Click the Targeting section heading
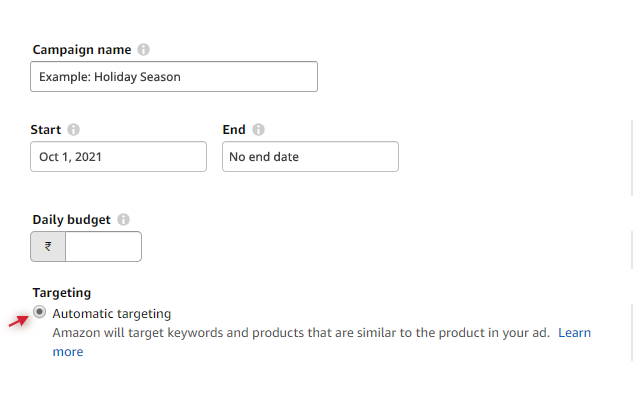635x403 pixels. [x=62, y=293]
